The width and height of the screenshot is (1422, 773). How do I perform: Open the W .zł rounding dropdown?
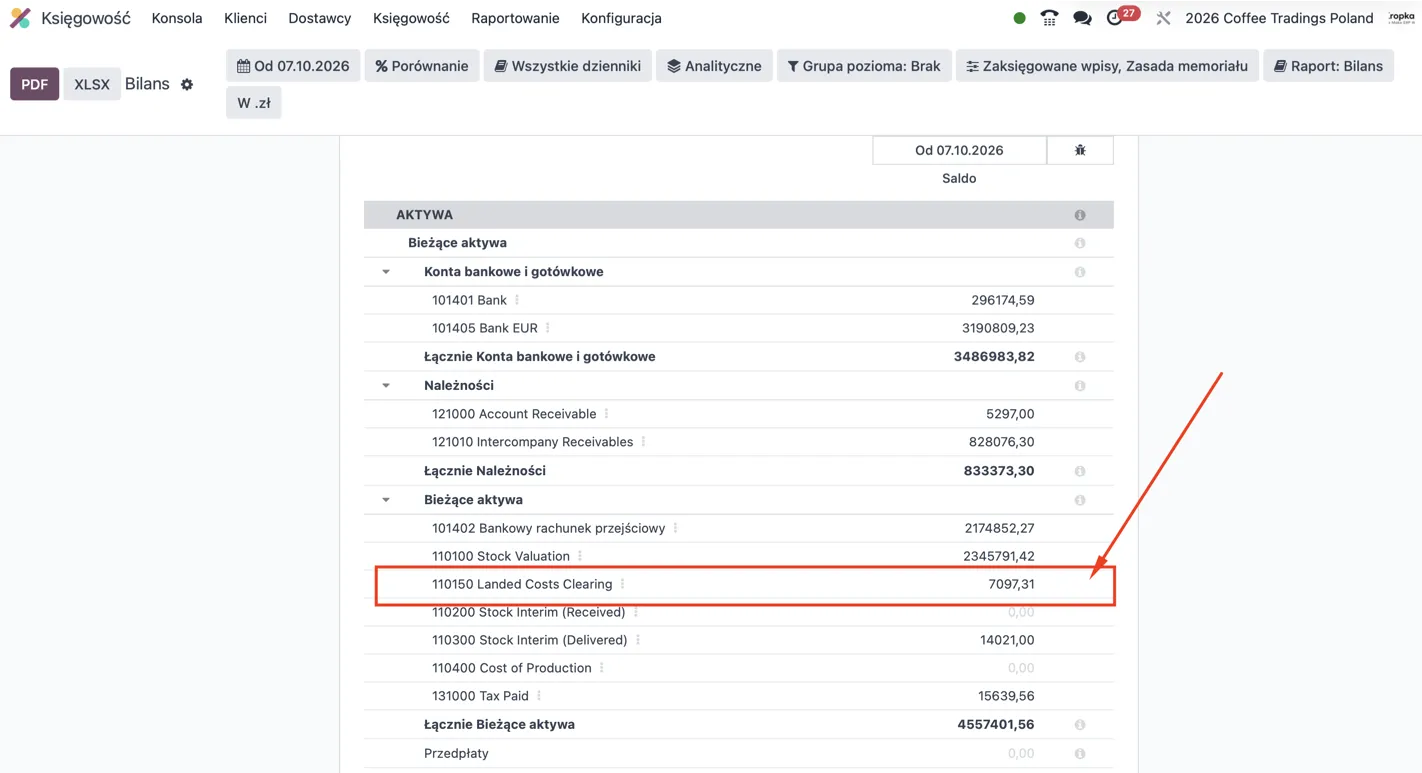tap(254, 103)
